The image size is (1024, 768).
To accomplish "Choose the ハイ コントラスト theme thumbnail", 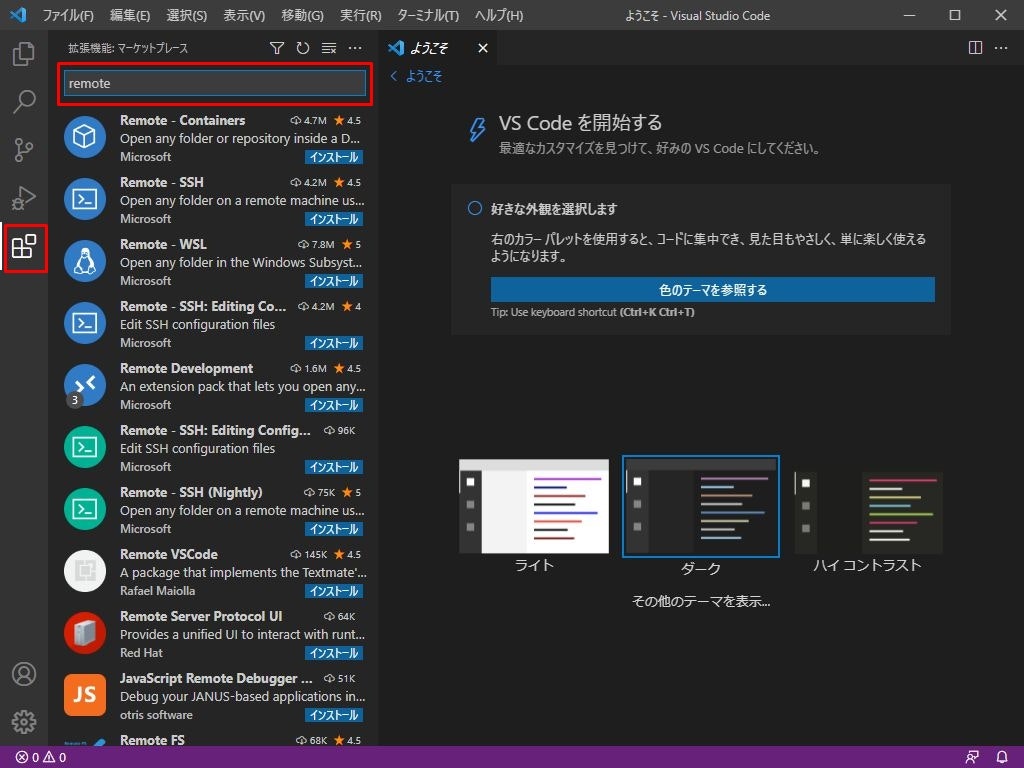I will click(x=868, y=512).
